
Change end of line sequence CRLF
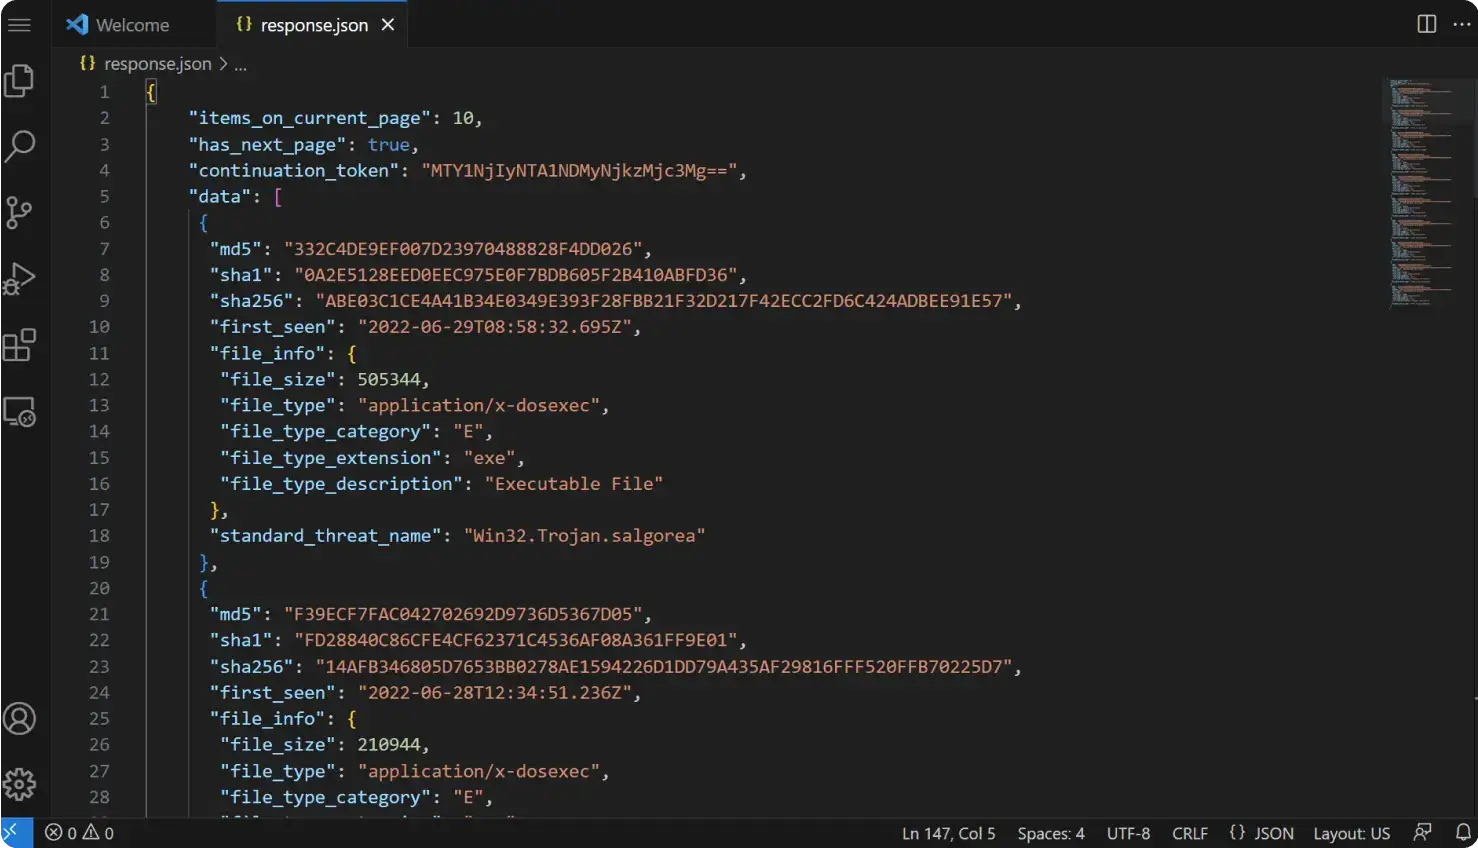[x=1190, y=833]
